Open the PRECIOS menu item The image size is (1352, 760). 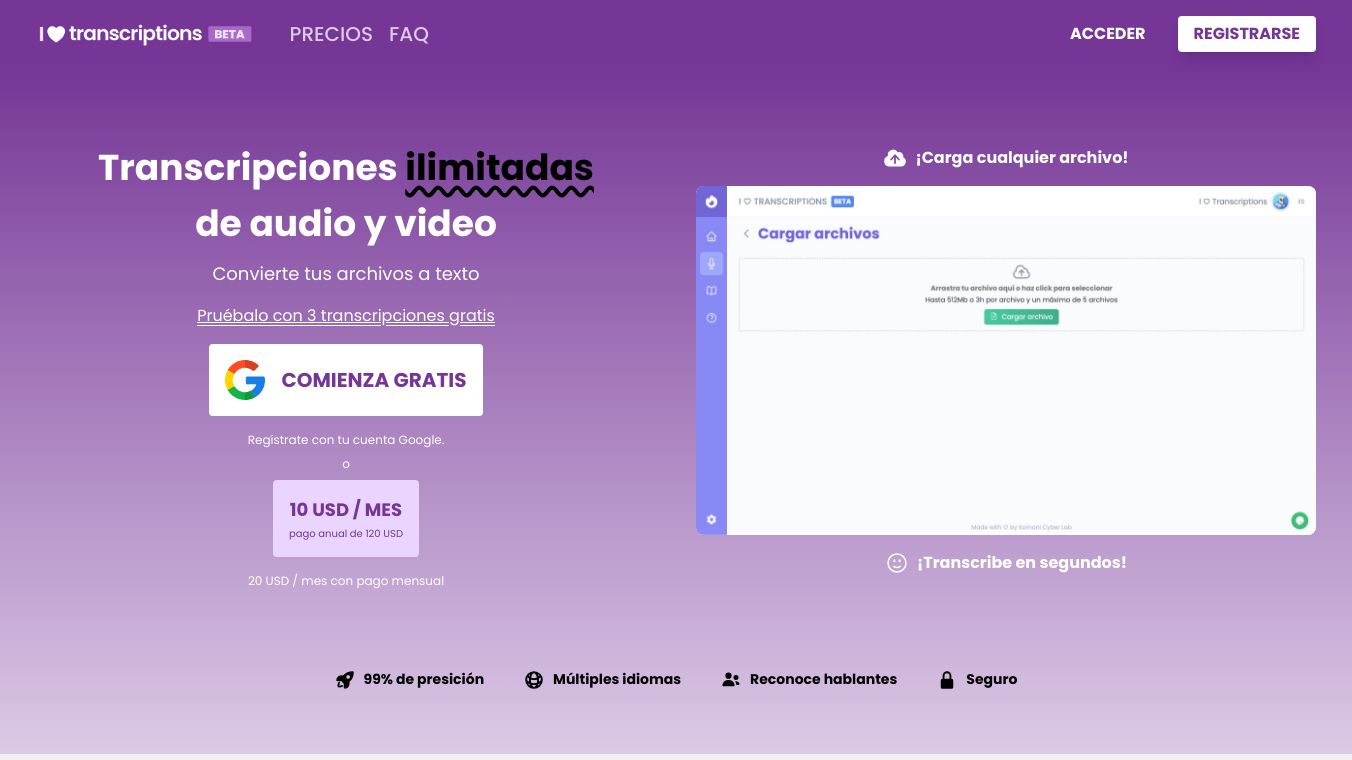pos(331,34)
